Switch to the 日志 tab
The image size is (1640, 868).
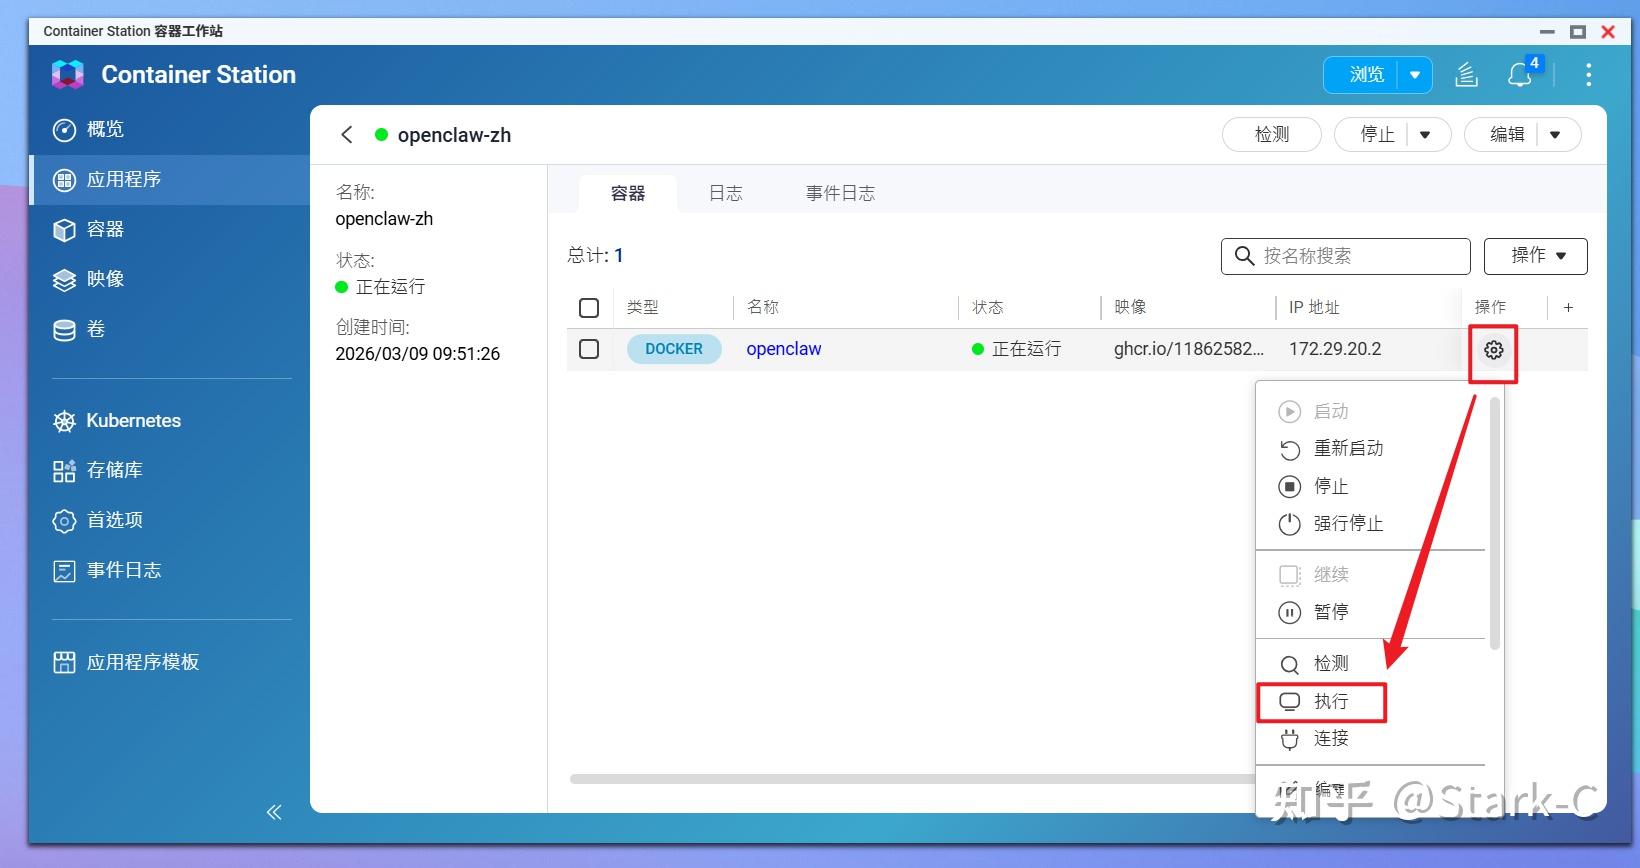click(x=726, y=194)
